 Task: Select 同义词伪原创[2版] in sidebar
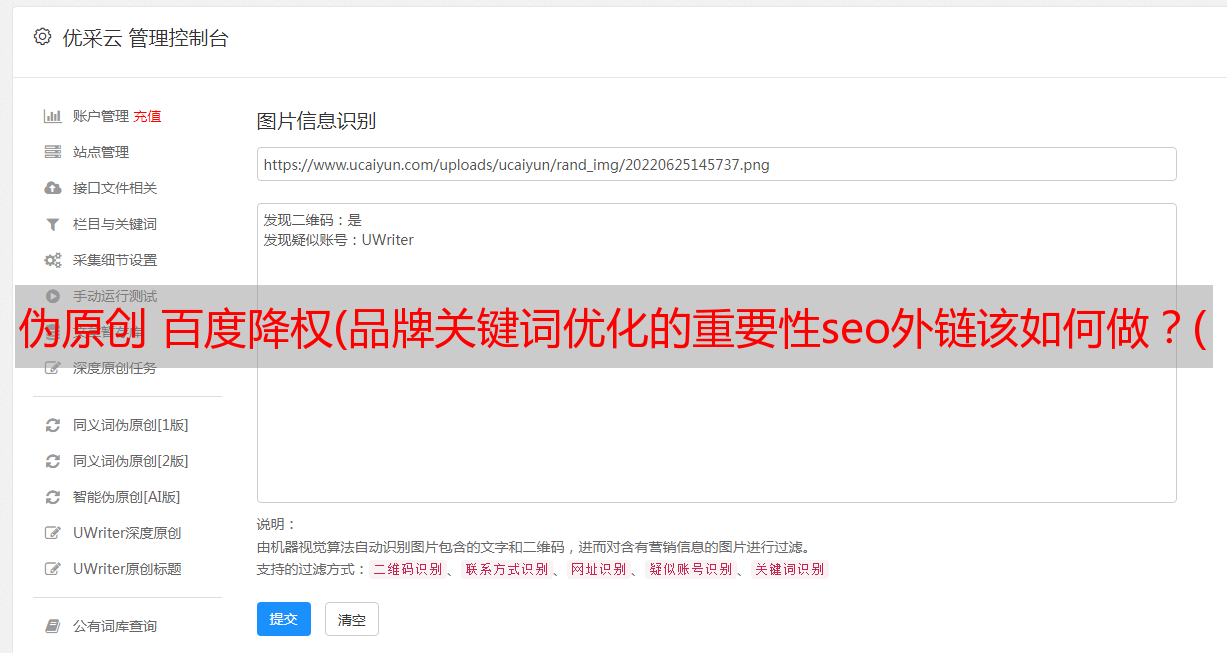tap(130, 461)
